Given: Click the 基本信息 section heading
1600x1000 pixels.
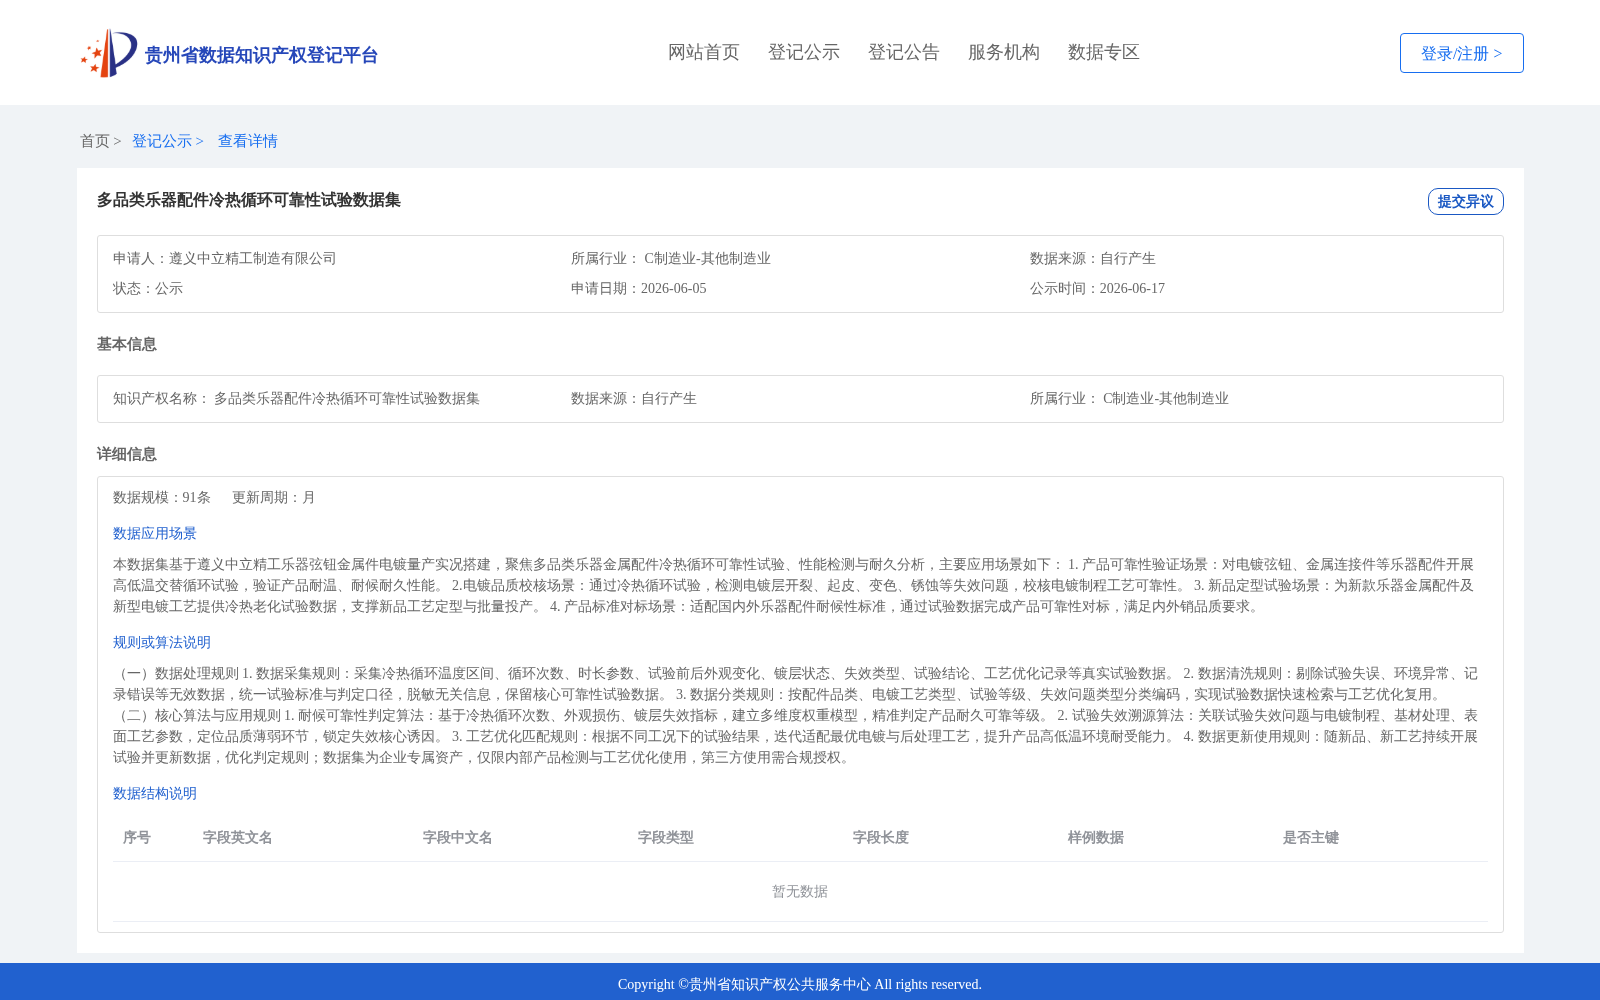Looking at the screenshot, I should click(x=127, y=344).
